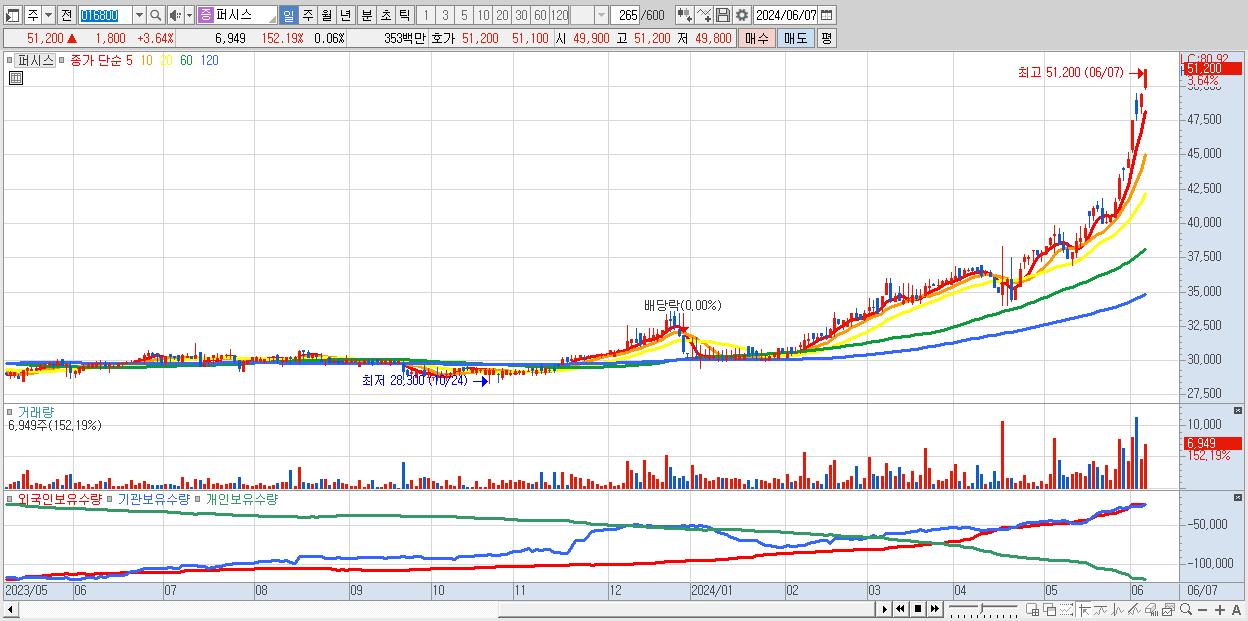Screen dimensions: 1248x621
Task: Click the add indicator icon with plus
Action: pos(703,15)
